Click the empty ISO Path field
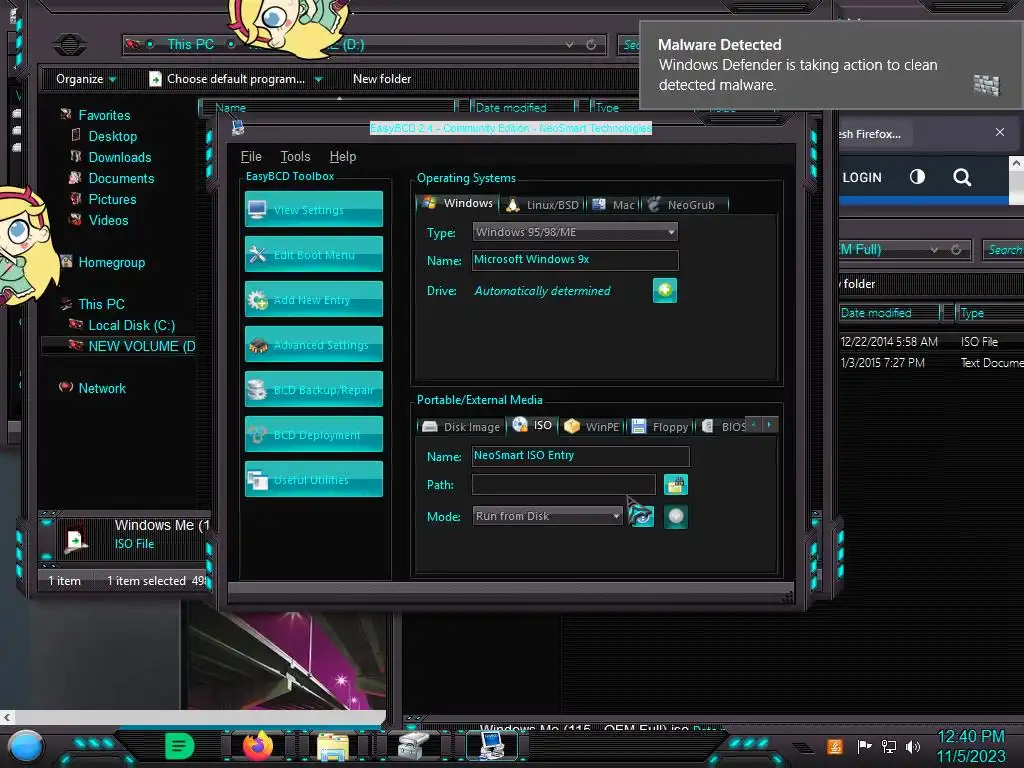1024x768 pixels. (563, 485)
